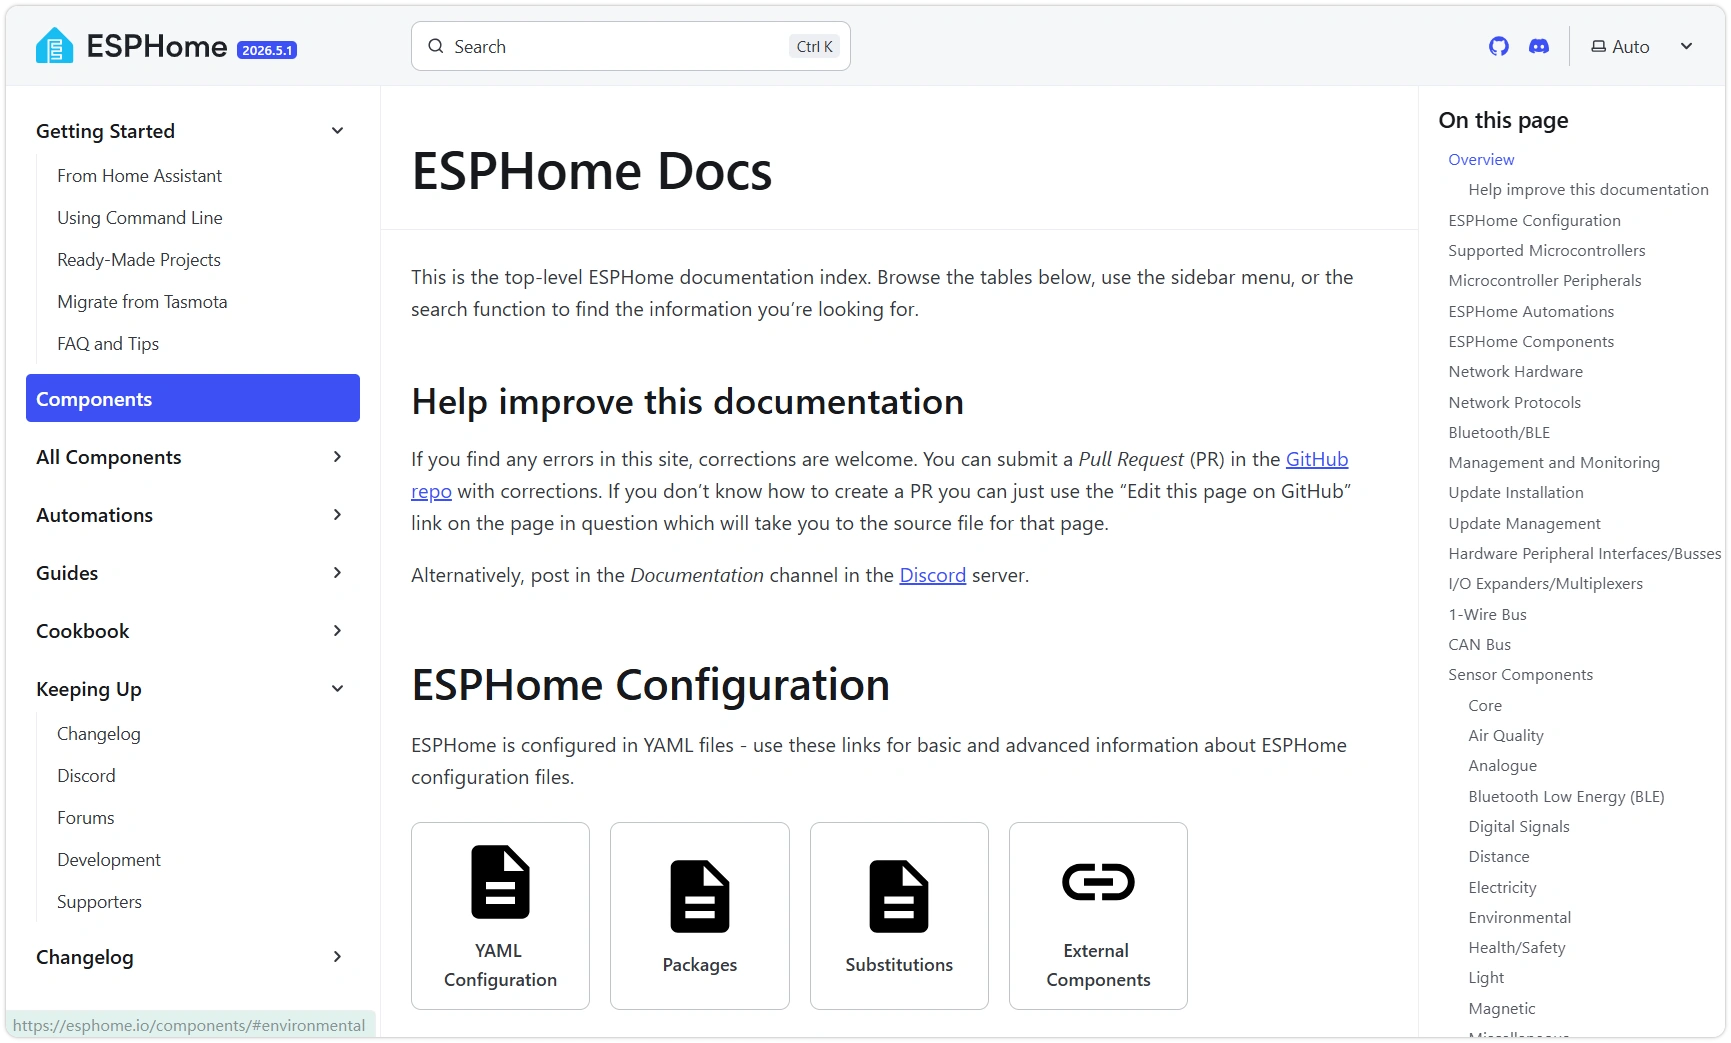Click the 2026.5.1 version badge
The height and width of the screenshot is (1043, 1731).
click(x=267, y=50)
